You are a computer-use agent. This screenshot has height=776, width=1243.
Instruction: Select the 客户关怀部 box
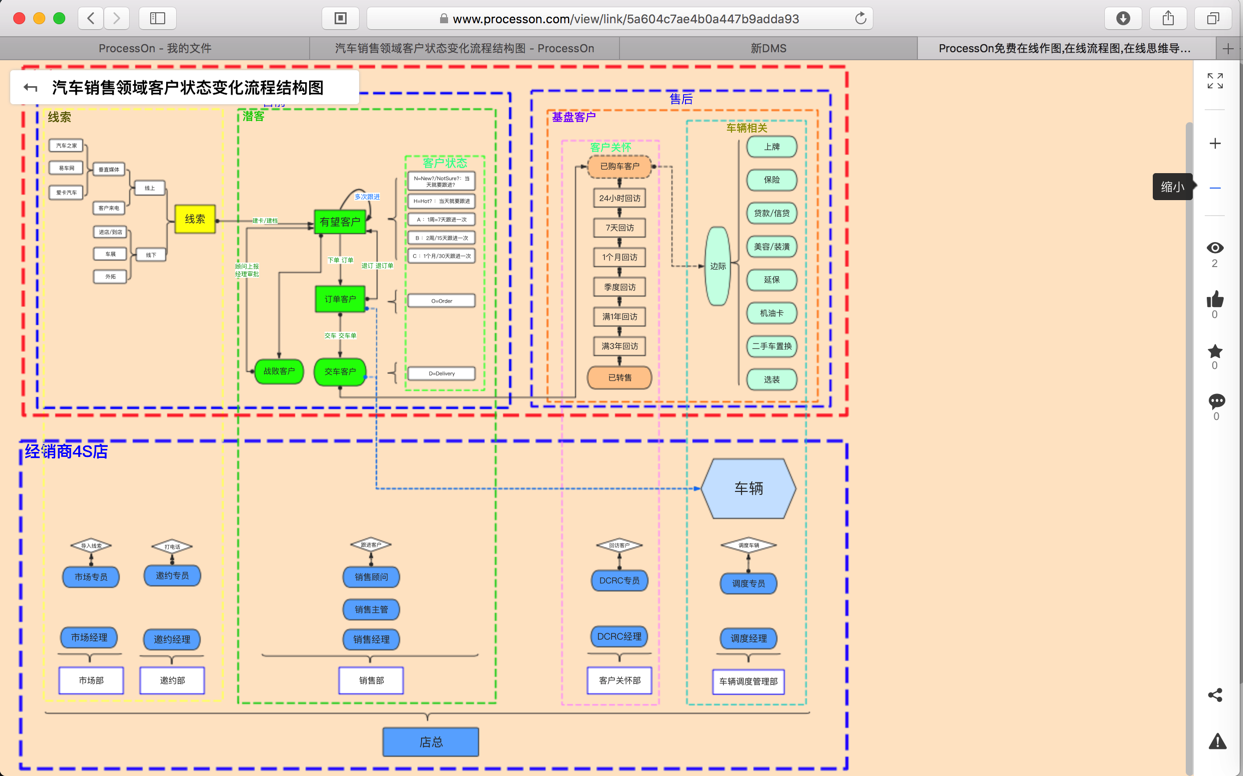tap(619, 681)
